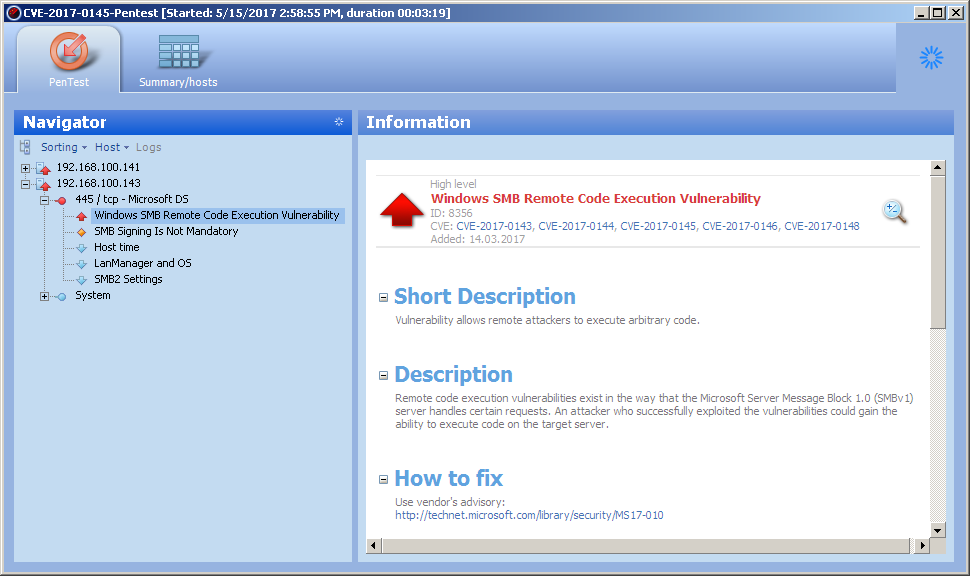Click the zoom magnifier icon in Information panel
Image resolution: width=970 pixels, height=576 pixels.
tap(894, 211)
